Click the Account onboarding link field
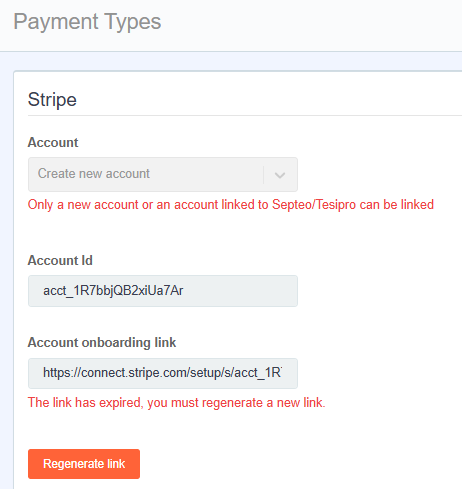This screenshot has height=489, width=462. [163, 373]
